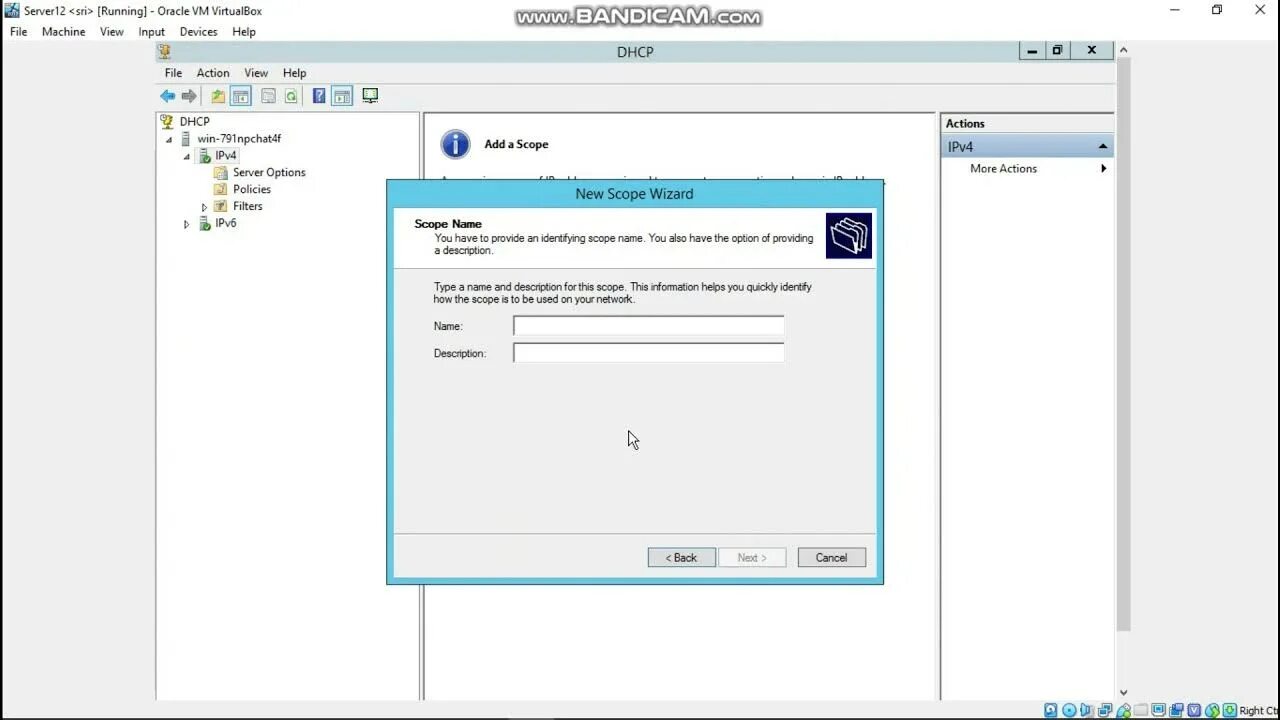
Task: Click the VirtualBox shared folders status icon
Action: point(1140,711)
